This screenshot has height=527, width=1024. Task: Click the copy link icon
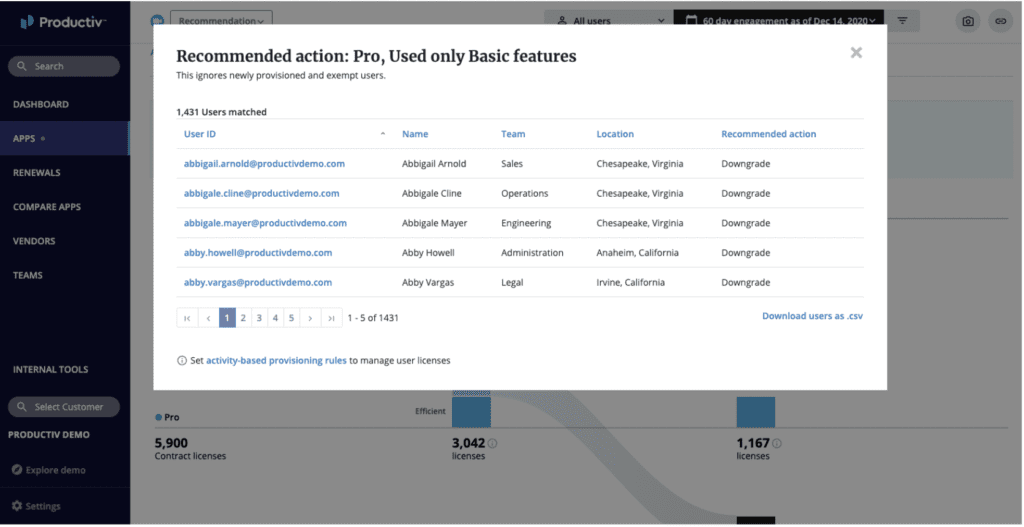[x=998, y=21]
